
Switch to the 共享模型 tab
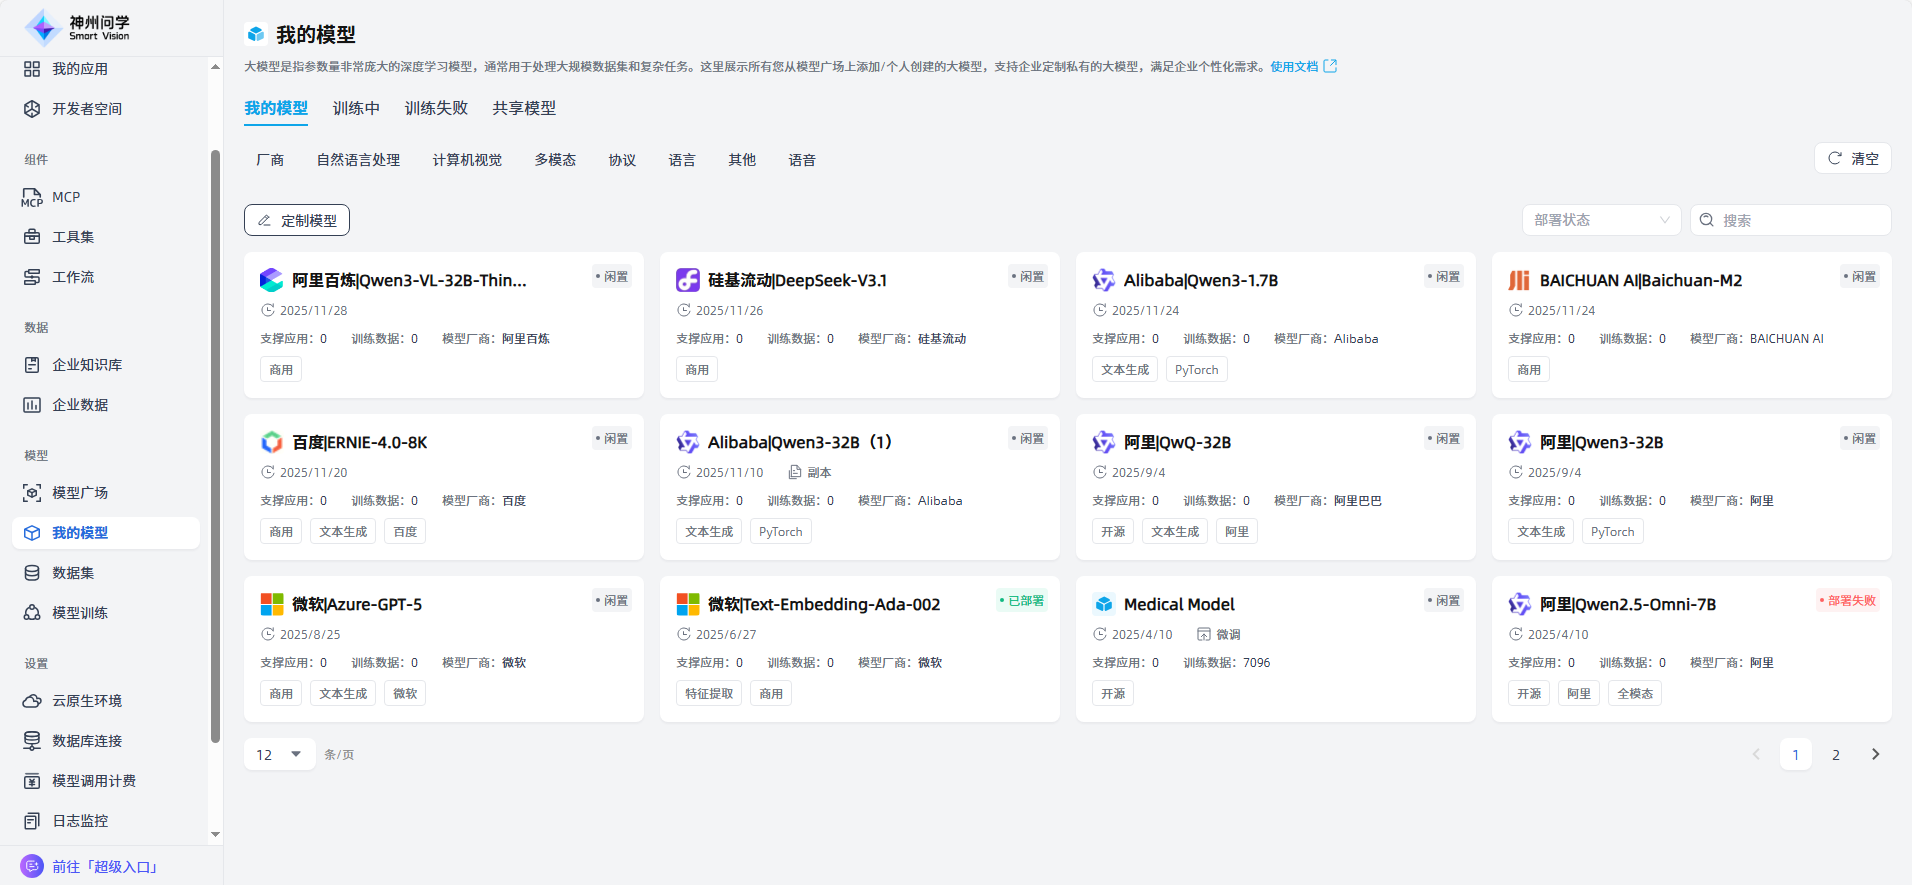(x=524, y=108)
